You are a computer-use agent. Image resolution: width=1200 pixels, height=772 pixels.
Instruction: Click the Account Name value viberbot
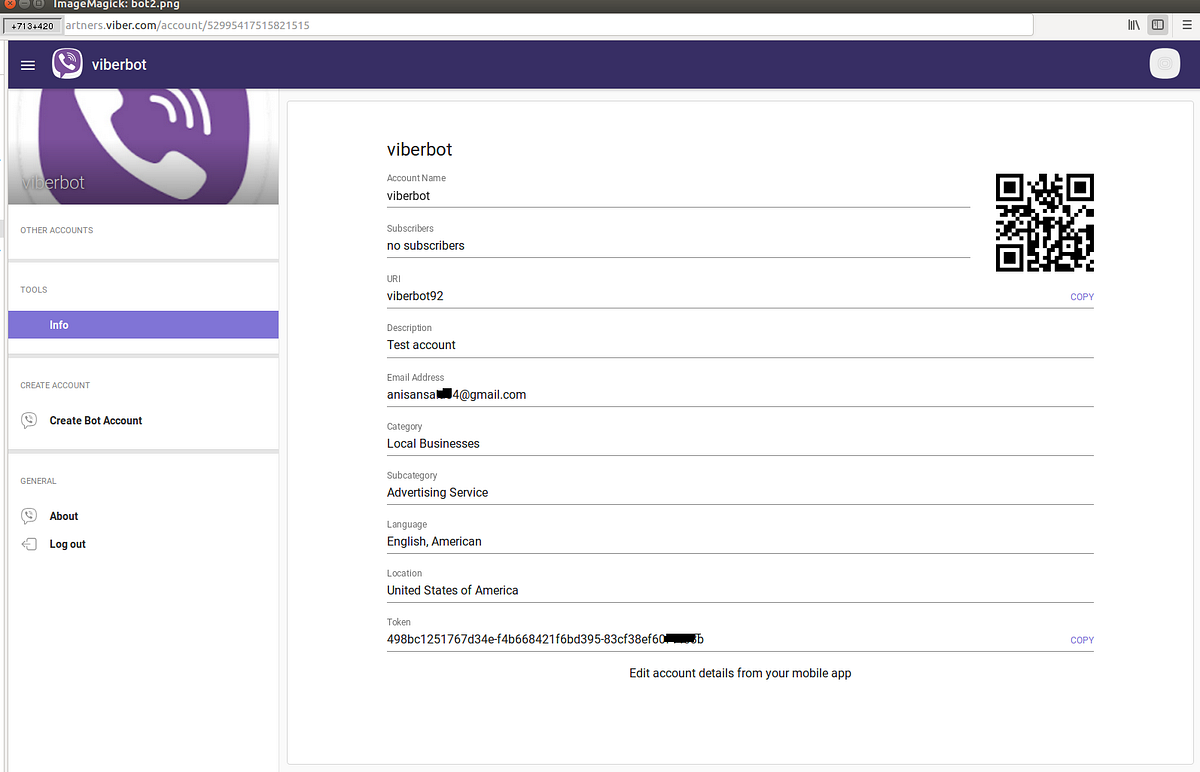pyautogui.click(x=408, y=196)
